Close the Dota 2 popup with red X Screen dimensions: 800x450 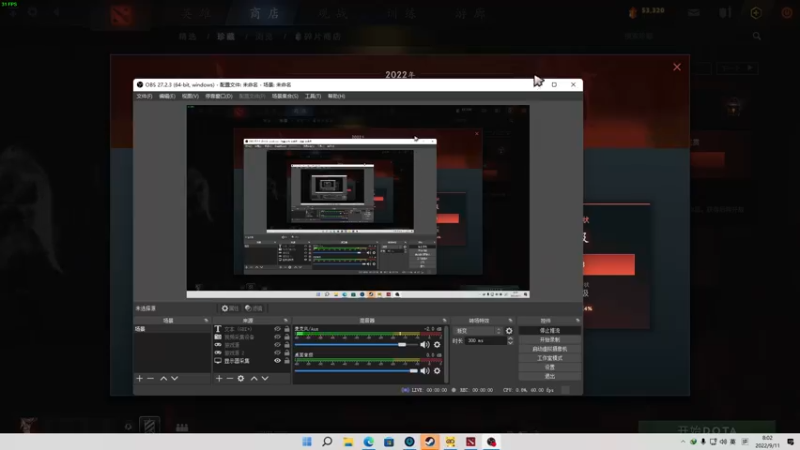(x=677, y=67)
